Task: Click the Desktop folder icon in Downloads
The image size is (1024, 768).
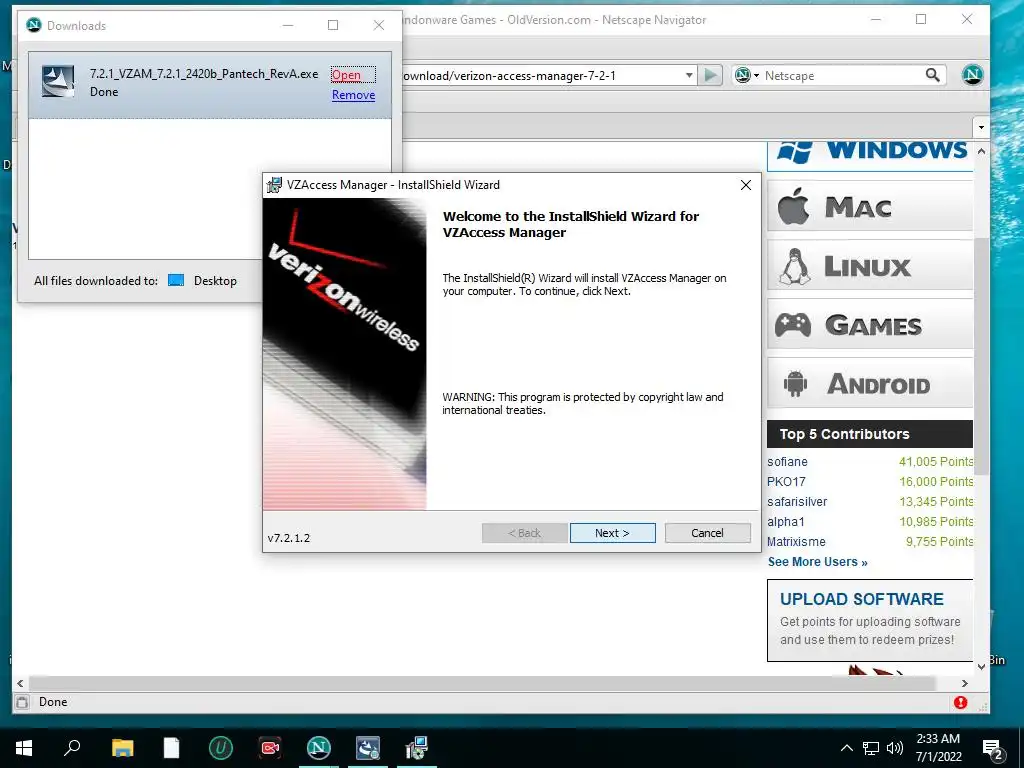Action: click(176, 281)
